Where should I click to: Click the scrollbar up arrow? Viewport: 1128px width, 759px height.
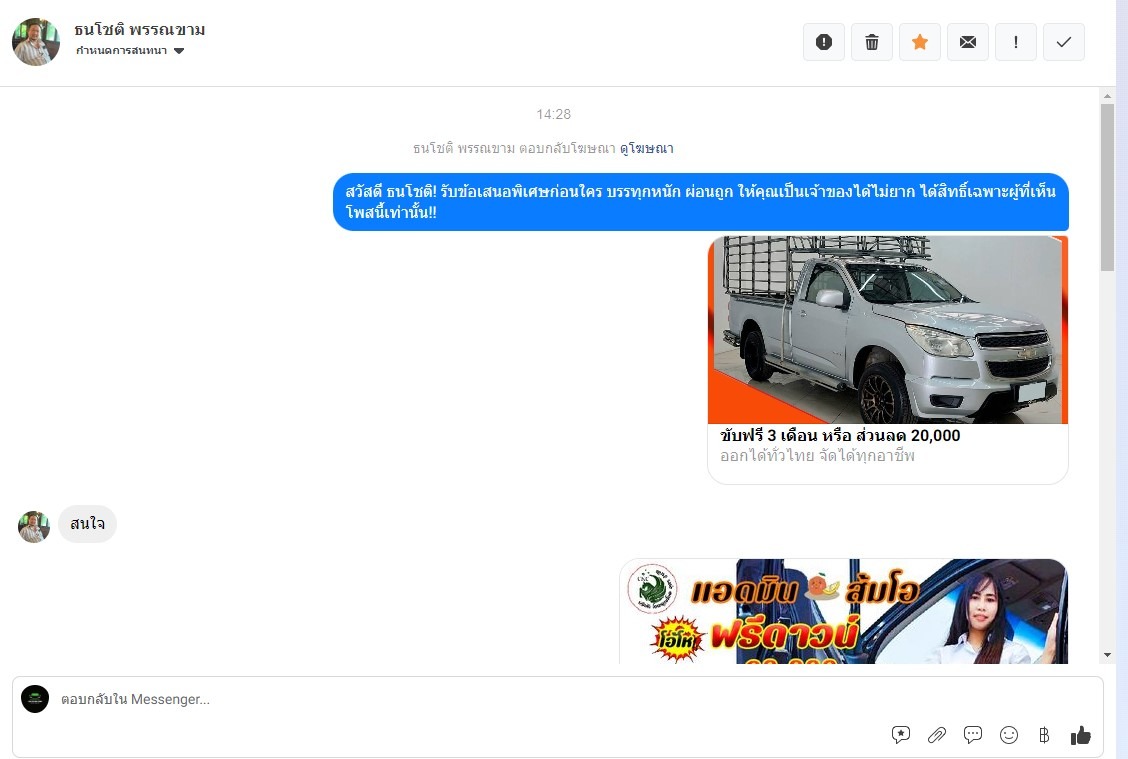[1107, 96]
